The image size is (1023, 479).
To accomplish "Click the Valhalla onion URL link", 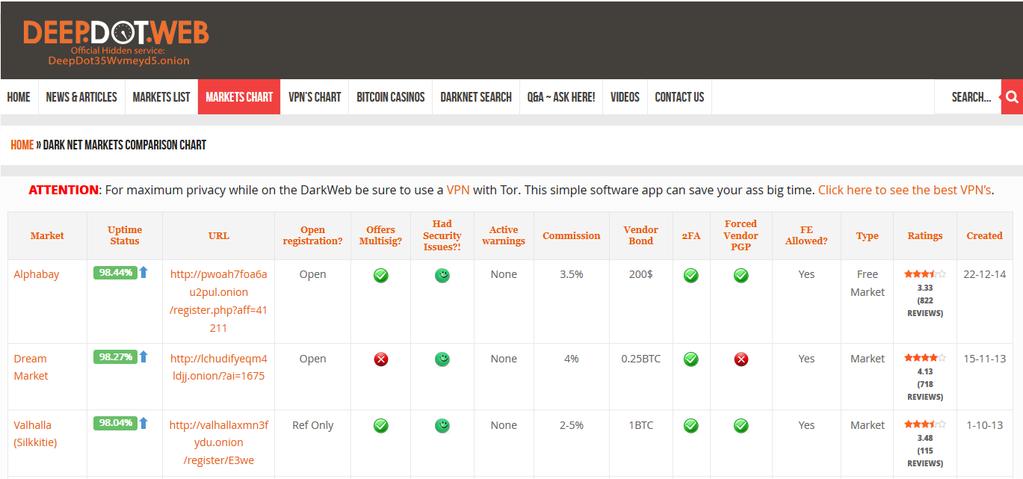I will pos(219,442).
